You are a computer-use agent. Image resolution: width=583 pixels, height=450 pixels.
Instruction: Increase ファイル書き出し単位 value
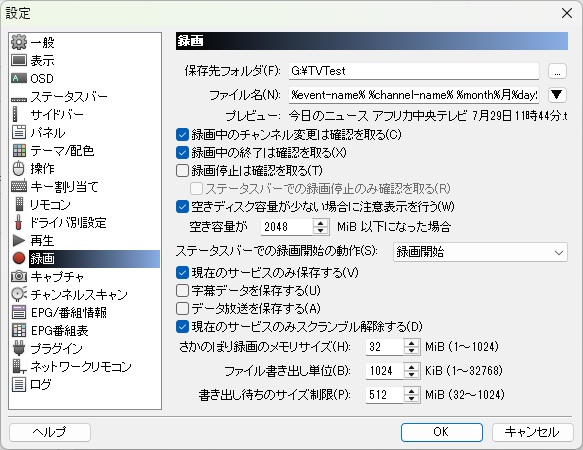412,367
